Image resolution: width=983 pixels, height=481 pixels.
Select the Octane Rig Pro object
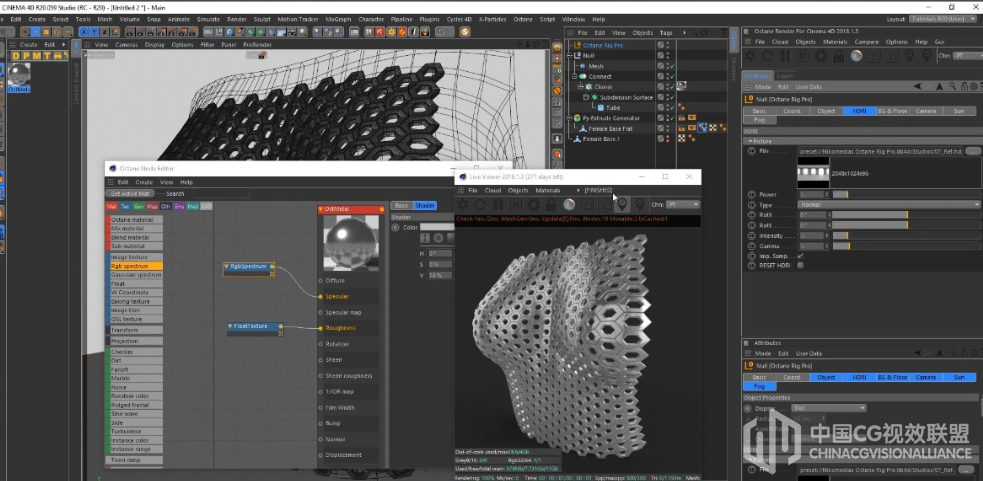(602, 45)
